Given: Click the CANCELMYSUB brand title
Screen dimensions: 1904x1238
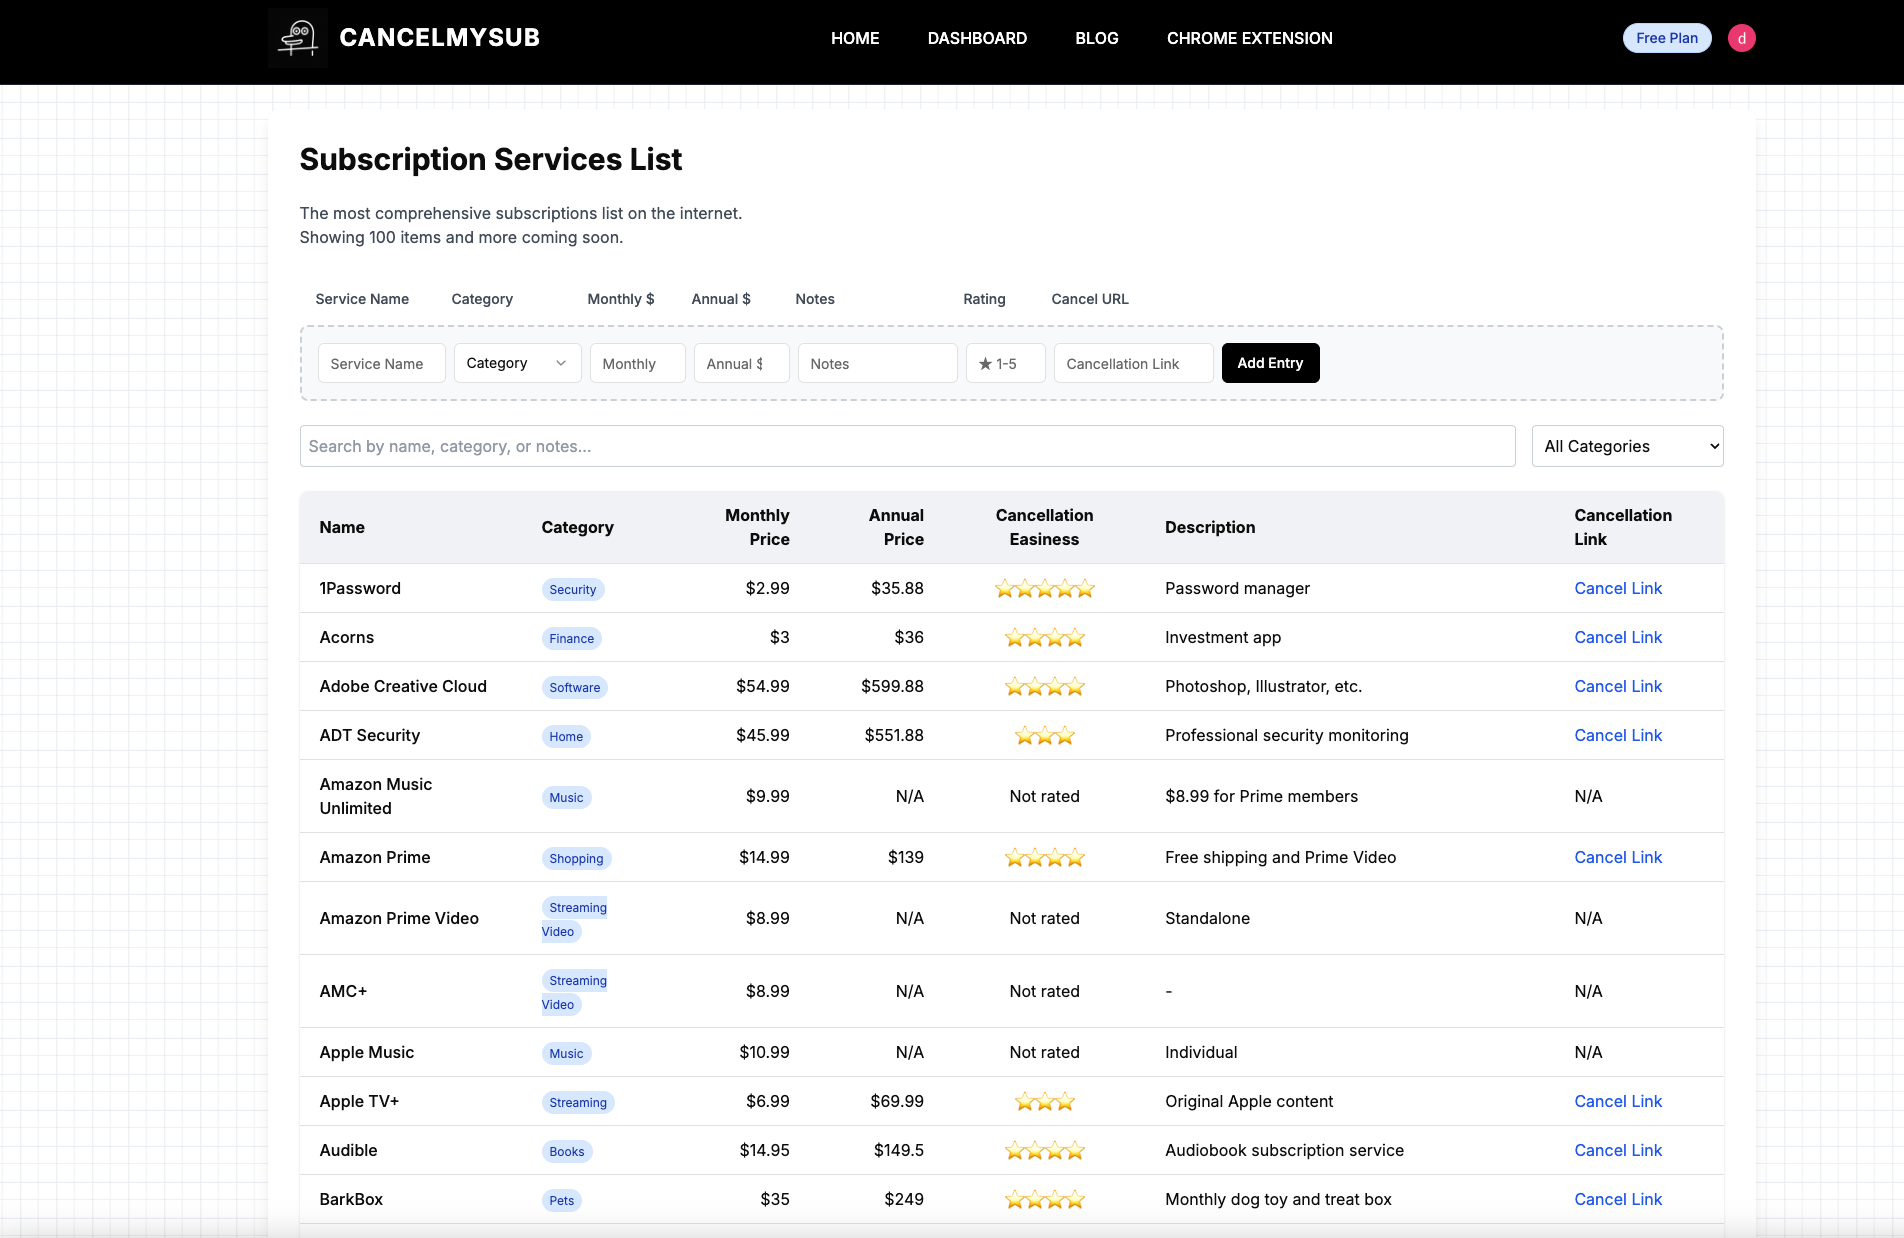Looking at the screenshot, I should (440, 38).
